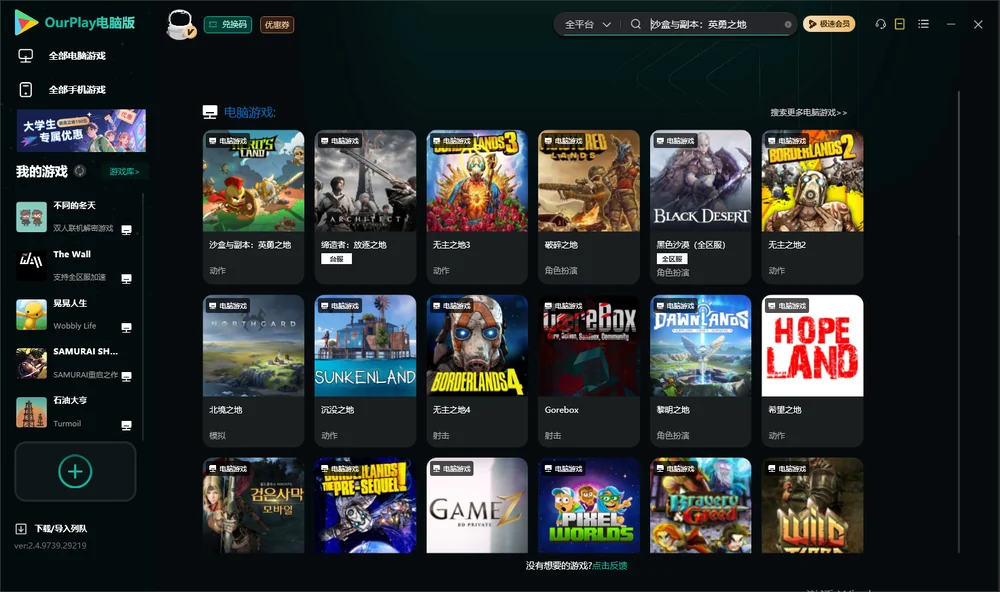Expand the 全平台 platform dropdown
Image resolution: width=1000 pixels, height=592 pixels.
tap(587, 24)
